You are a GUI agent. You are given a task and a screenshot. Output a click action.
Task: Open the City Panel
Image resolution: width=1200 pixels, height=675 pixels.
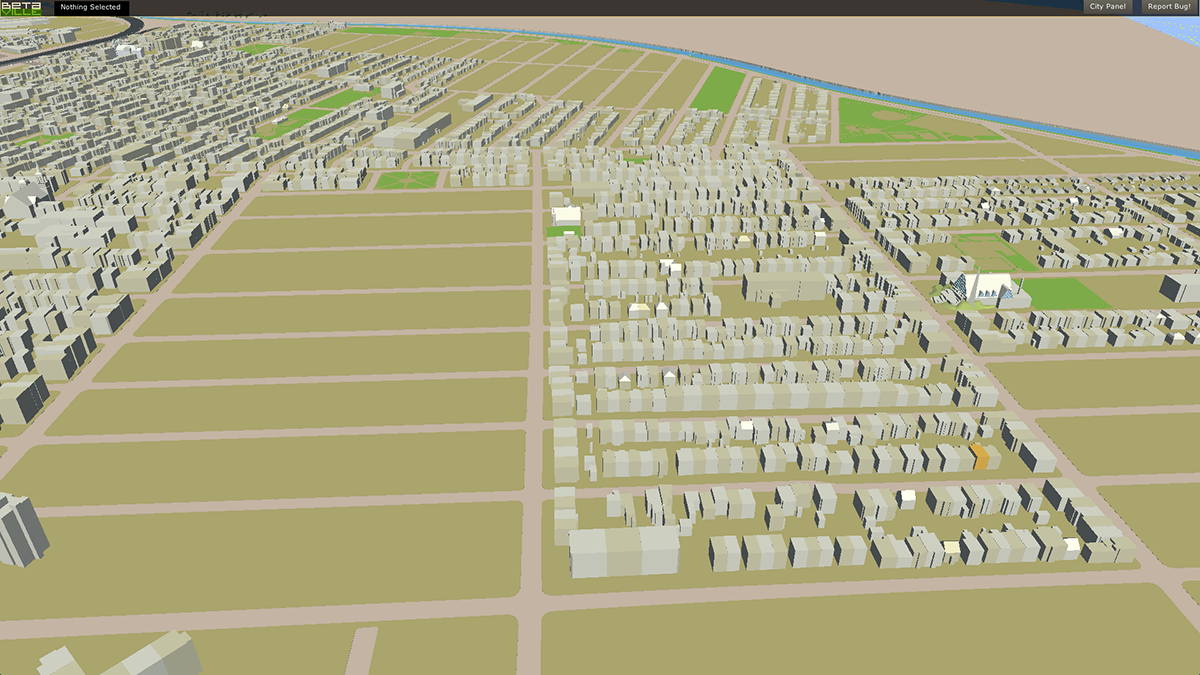point(1107,7)
